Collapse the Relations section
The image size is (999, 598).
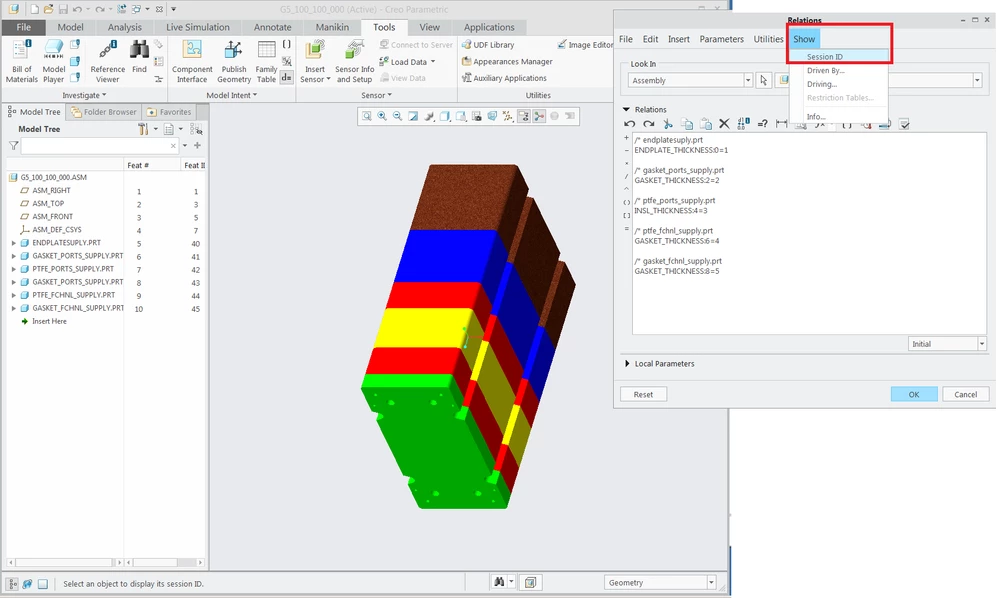click(x=626, y=110)
